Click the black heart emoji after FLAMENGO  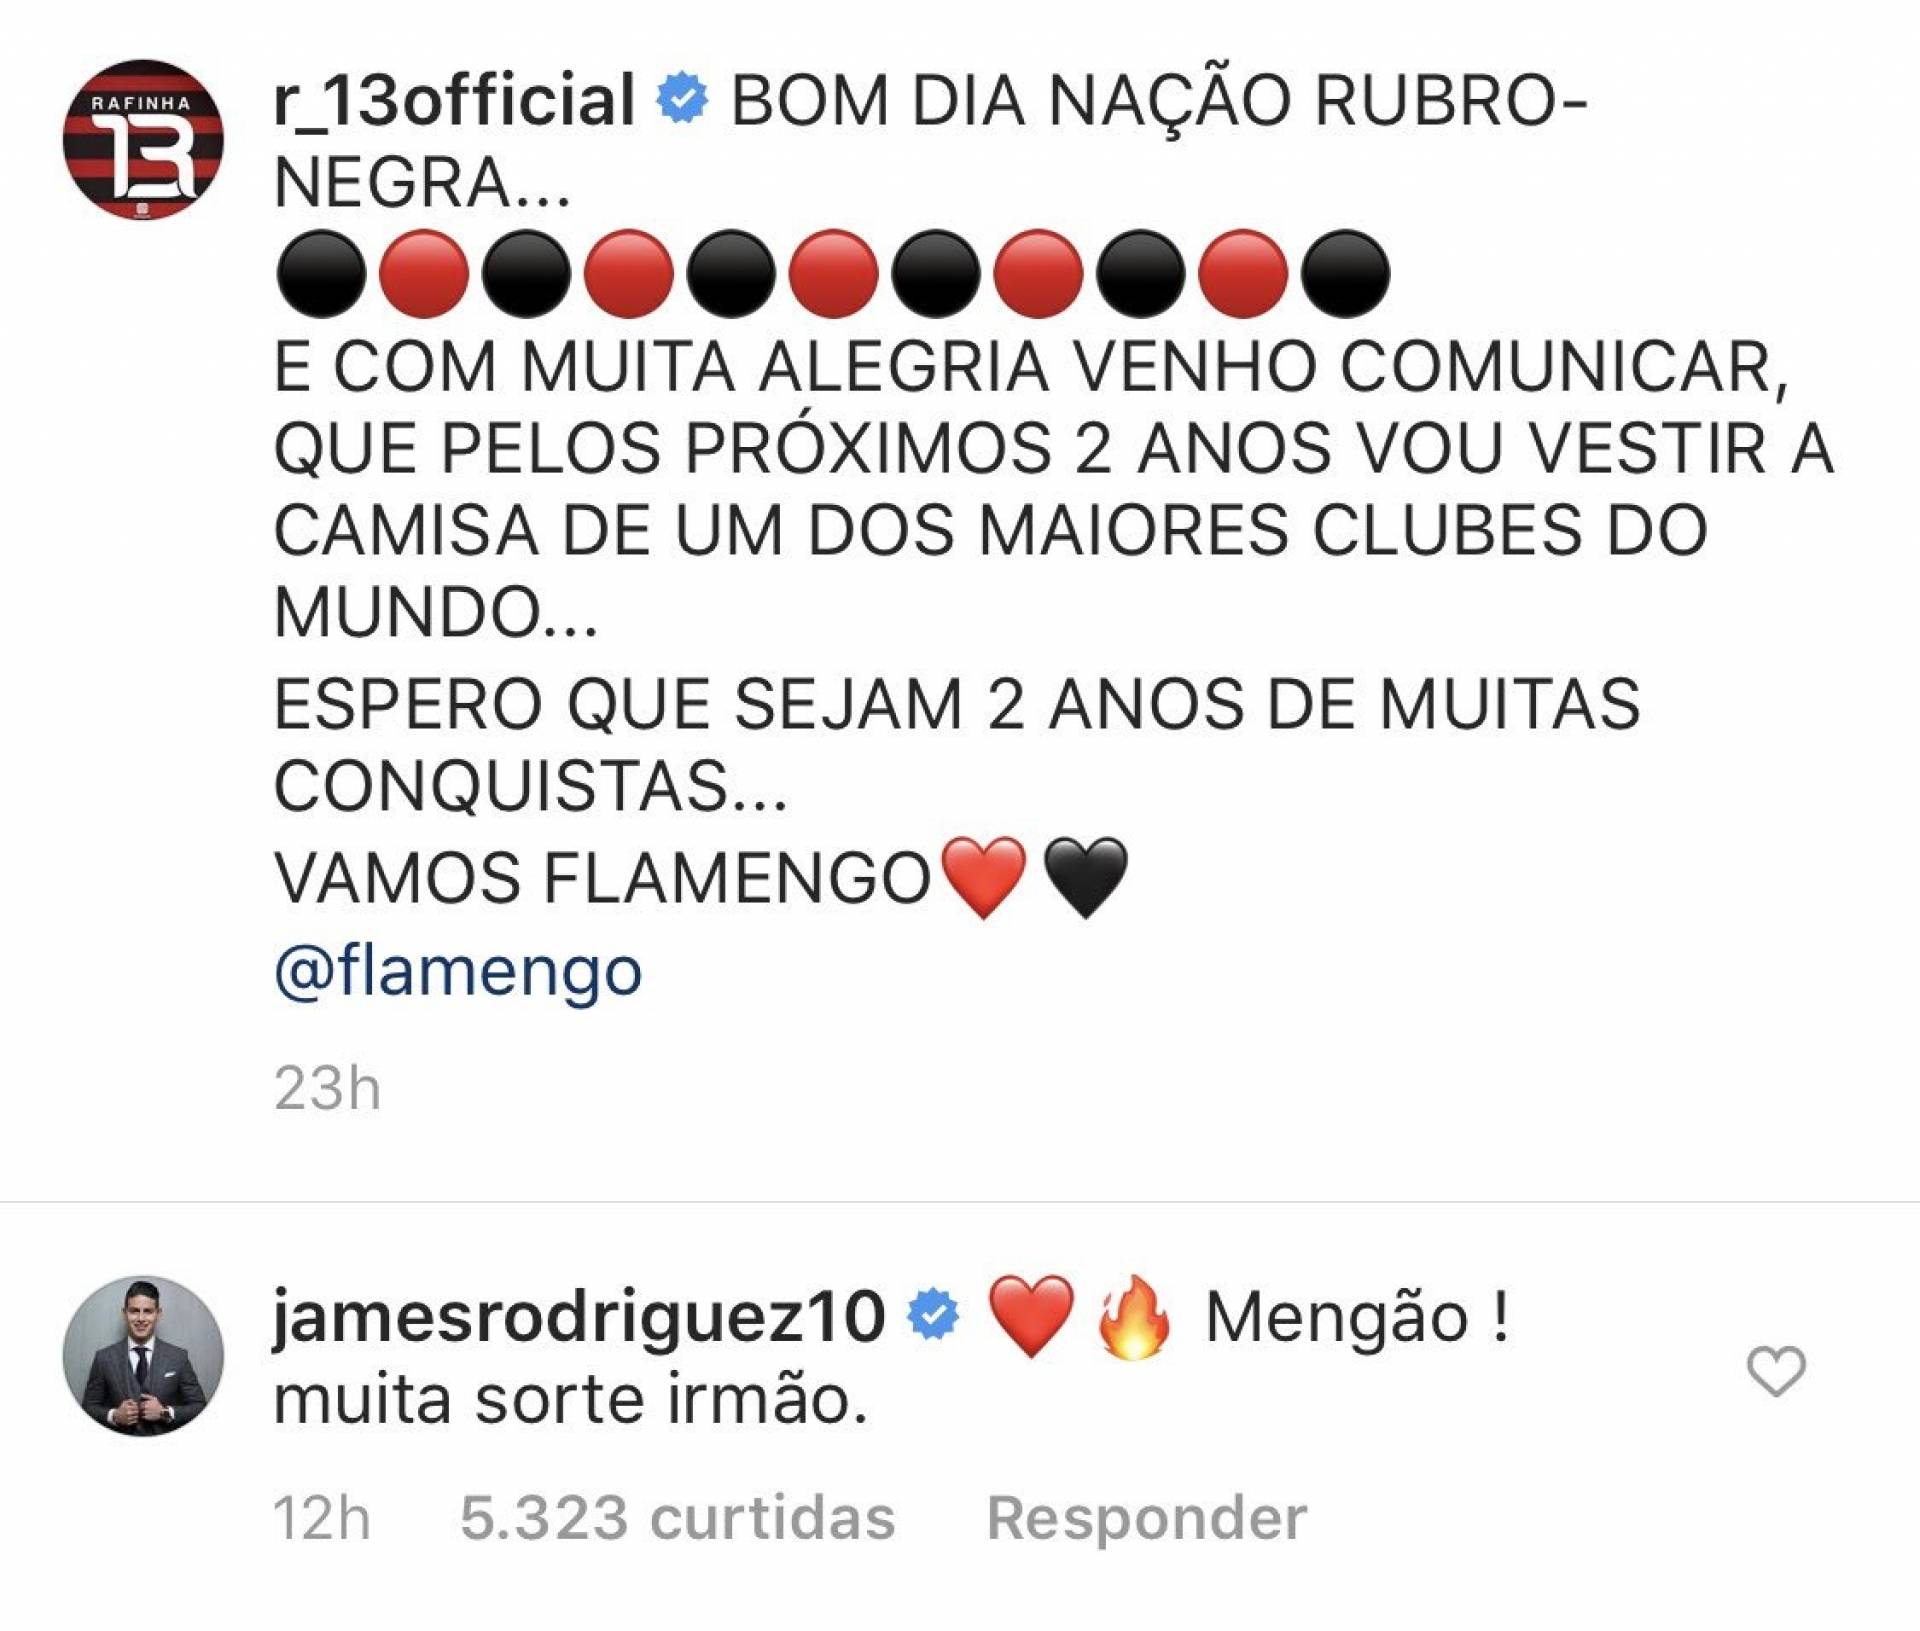click(x=1085, y=878)
